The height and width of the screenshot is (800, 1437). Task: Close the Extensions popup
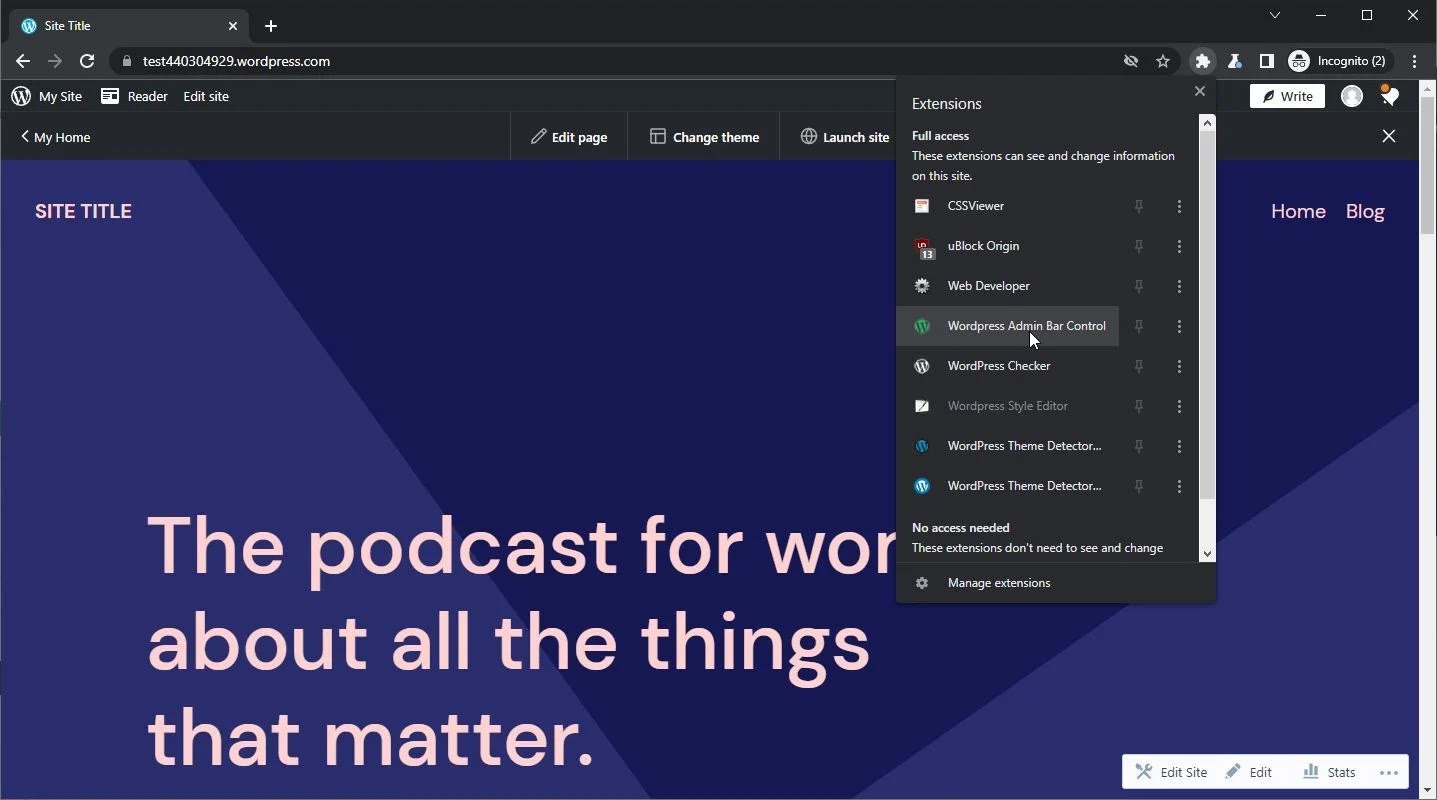click(x=1200, y=91)
